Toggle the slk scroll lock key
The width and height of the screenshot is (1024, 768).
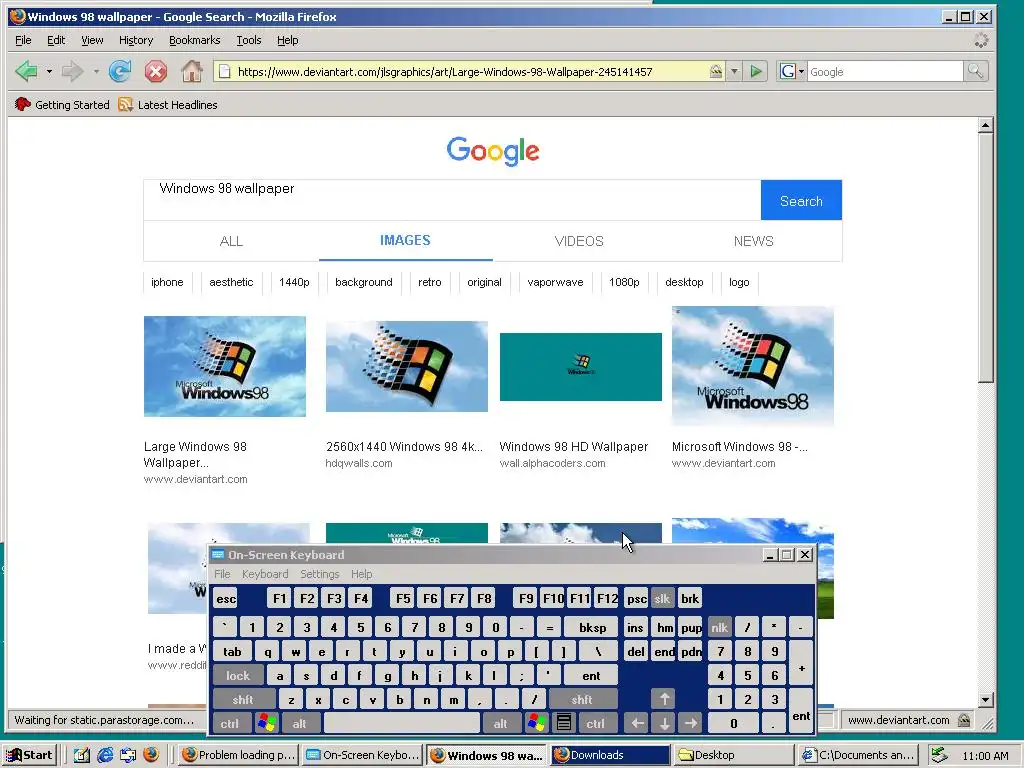point(662,598)
